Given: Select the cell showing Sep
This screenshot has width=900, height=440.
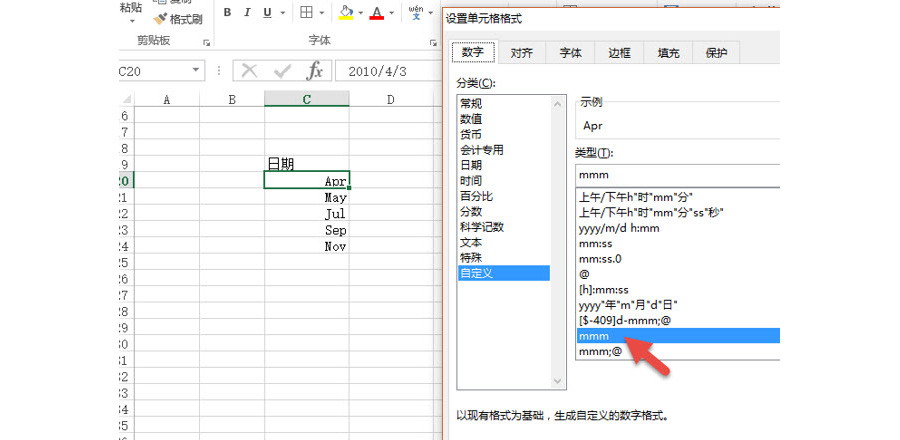Looking at the screenshot, I should coord(307,230).
